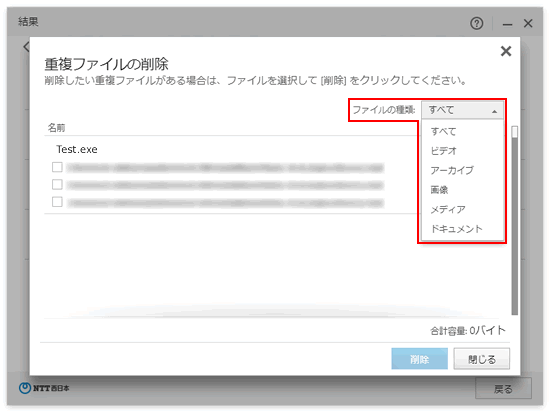Tick the first checkbox under Test.exe

click(57, 167)
